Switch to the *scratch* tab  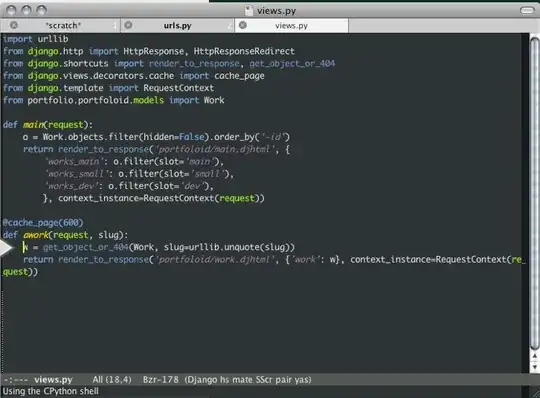pos(63,25)
